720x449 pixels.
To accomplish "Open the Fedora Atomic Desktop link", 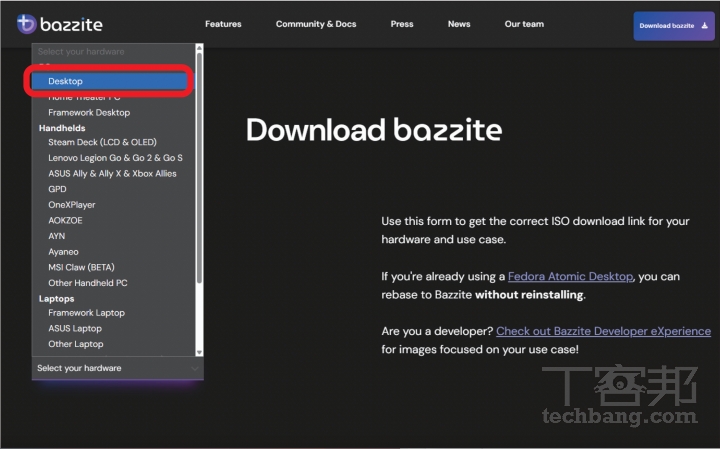I will tap(570, 276).
